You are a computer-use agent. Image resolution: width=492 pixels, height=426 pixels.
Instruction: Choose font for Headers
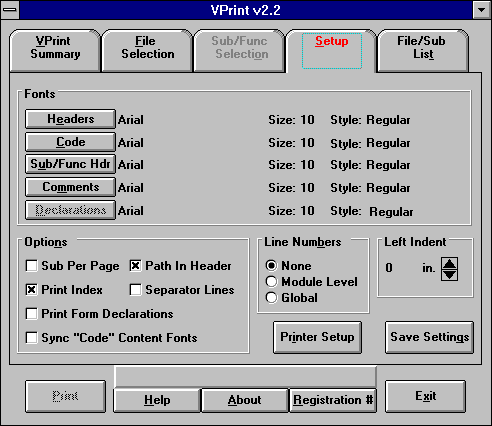(x=70, y=119)
